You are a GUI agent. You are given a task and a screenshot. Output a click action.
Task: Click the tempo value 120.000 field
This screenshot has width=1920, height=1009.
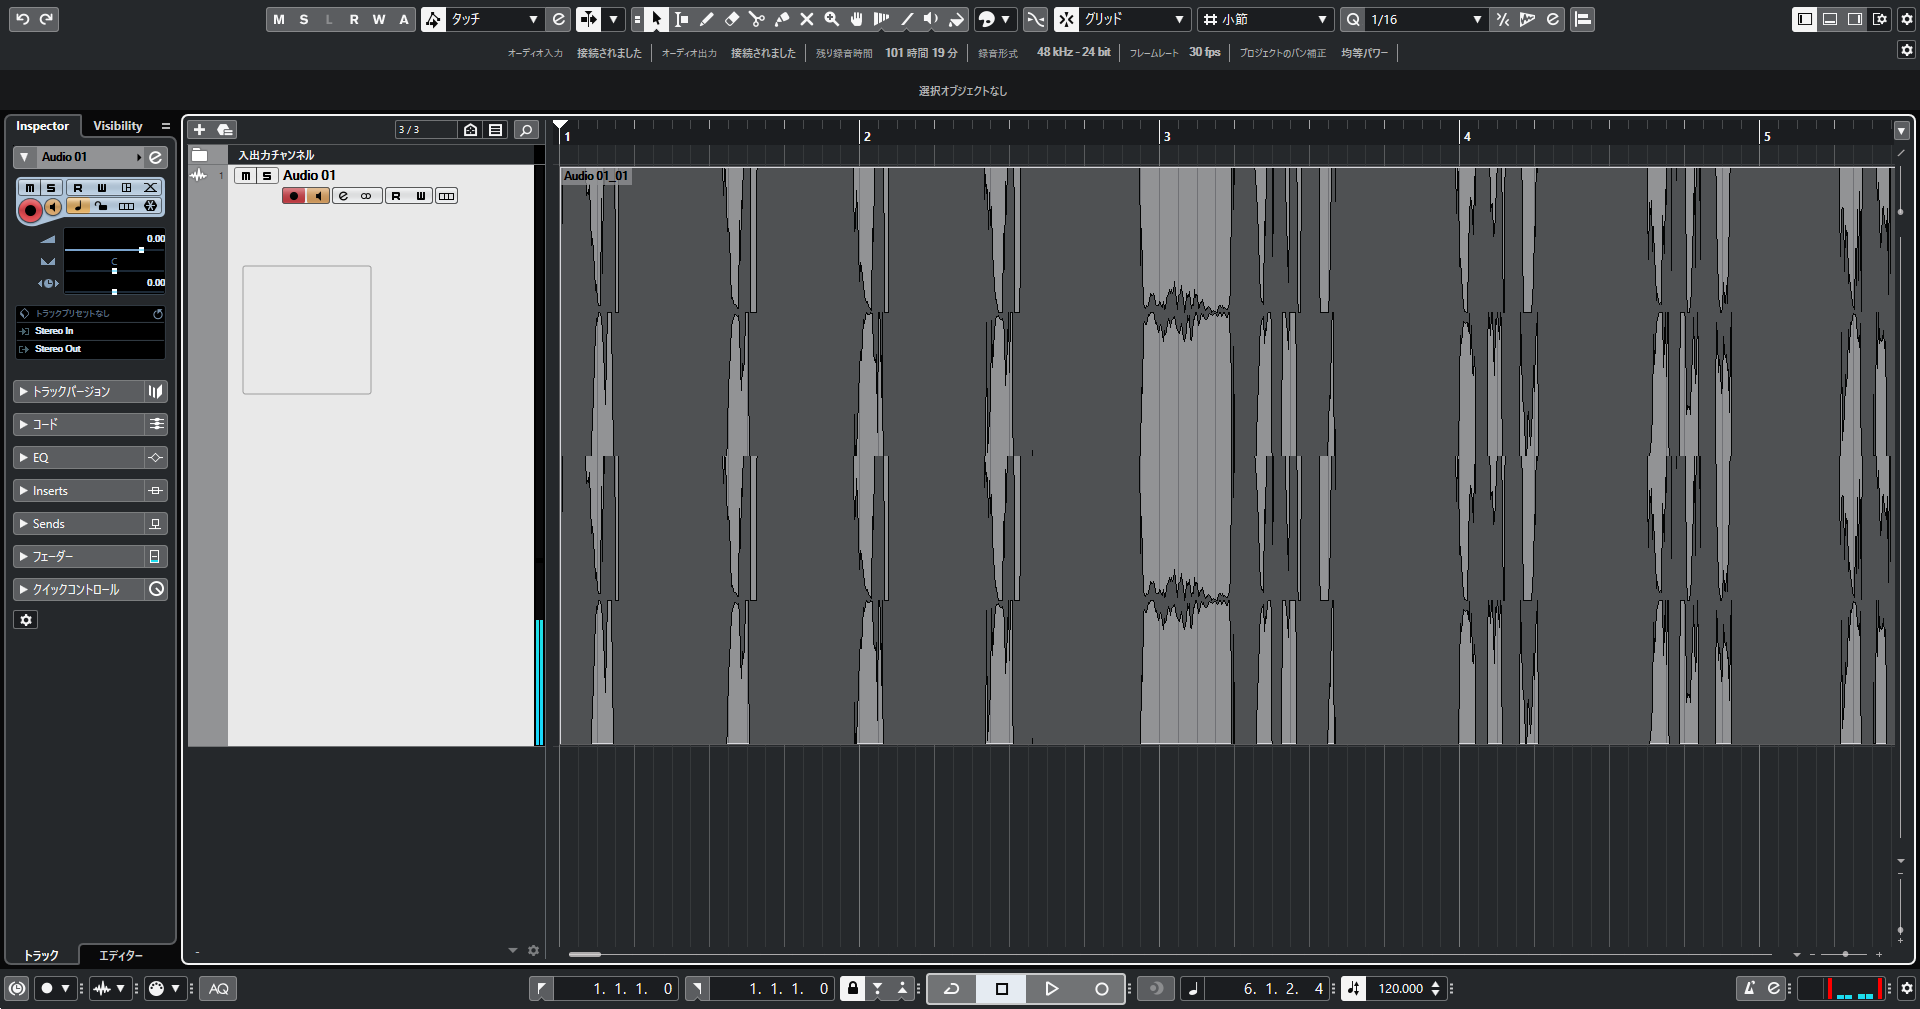click(x=1400, y=989)
